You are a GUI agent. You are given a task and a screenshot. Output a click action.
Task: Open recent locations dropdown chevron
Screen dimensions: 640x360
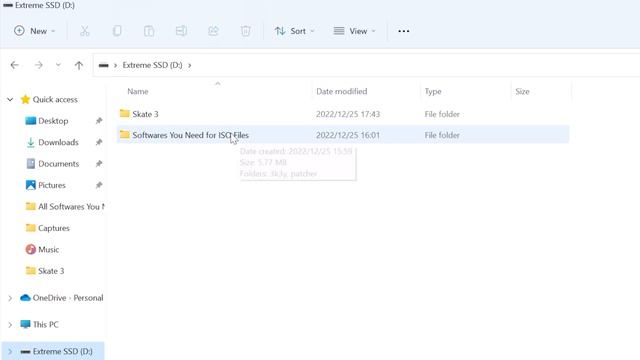[58, 65]
